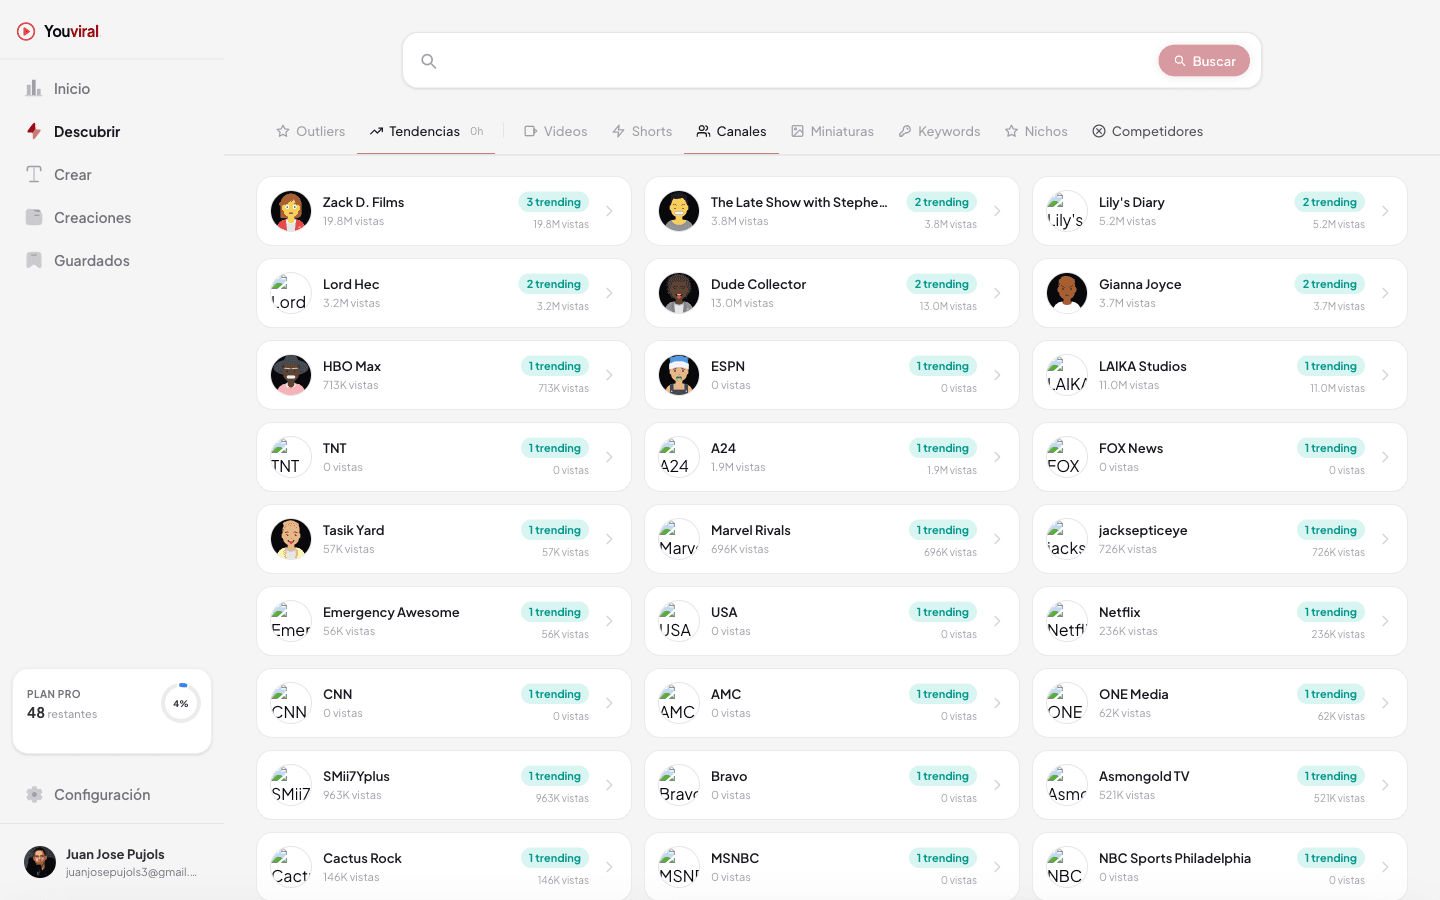Viewport: 1440px width, 900px height.
Task: Click the Competidores circle-x icon
Action: 1099,131
